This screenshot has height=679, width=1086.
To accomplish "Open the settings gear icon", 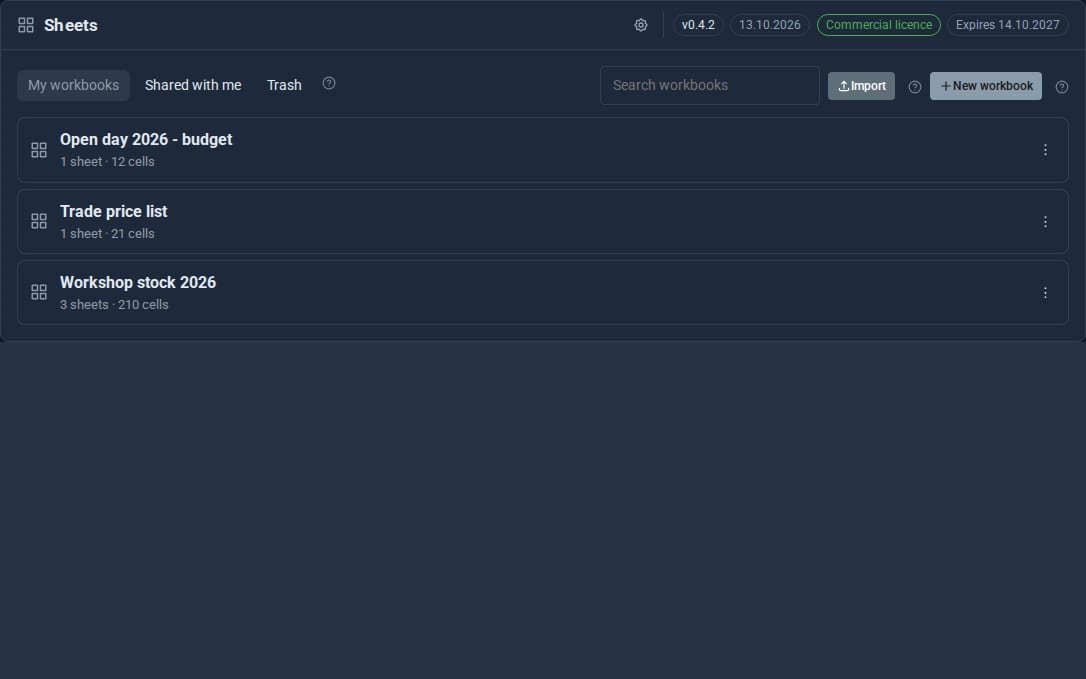I will 641,25.
